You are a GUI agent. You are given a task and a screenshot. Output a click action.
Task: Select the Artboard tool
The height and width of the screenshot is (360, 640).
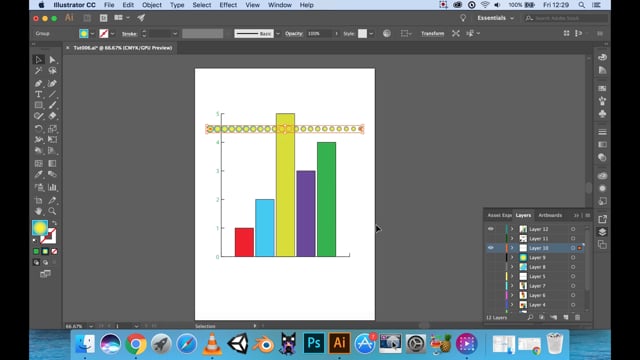pos(38,200)
